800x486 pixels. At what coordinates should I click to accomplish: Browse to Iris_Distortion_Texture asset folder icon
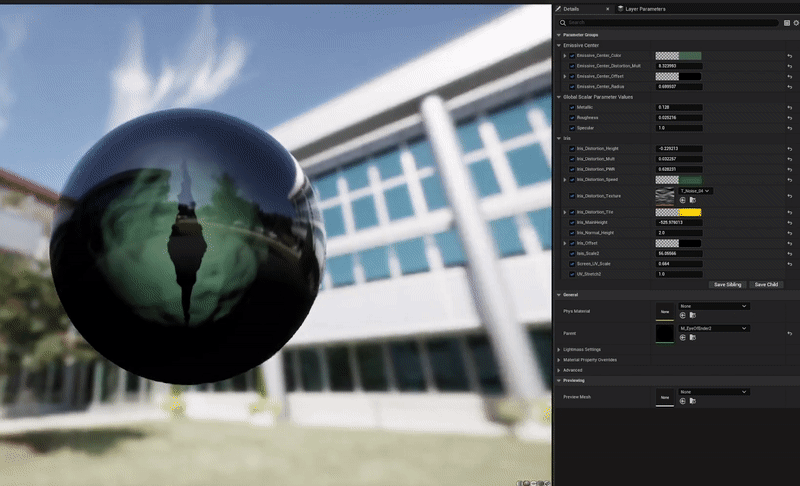(692, 200)
